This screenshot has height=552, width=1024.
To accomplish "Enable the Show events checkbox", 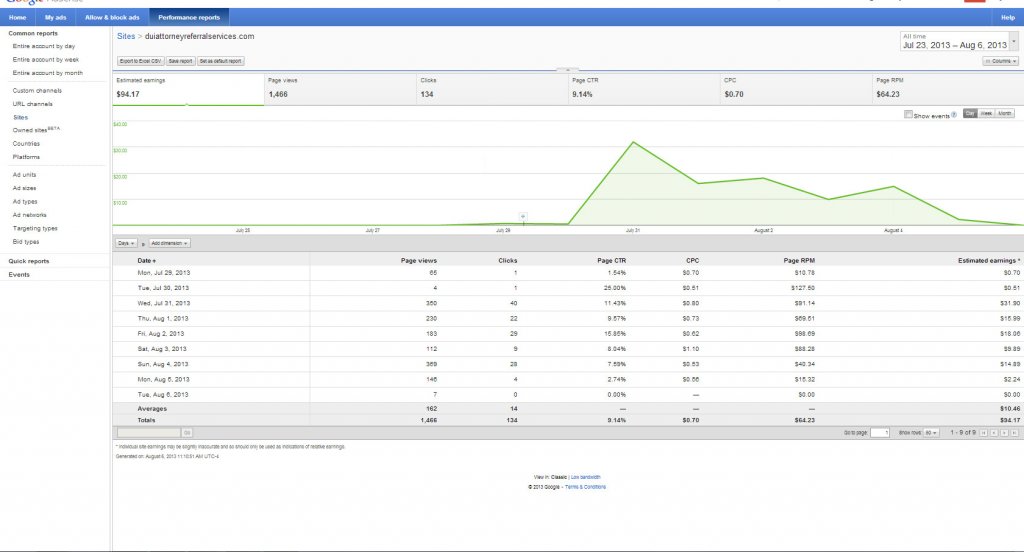I will coord(908,114).
